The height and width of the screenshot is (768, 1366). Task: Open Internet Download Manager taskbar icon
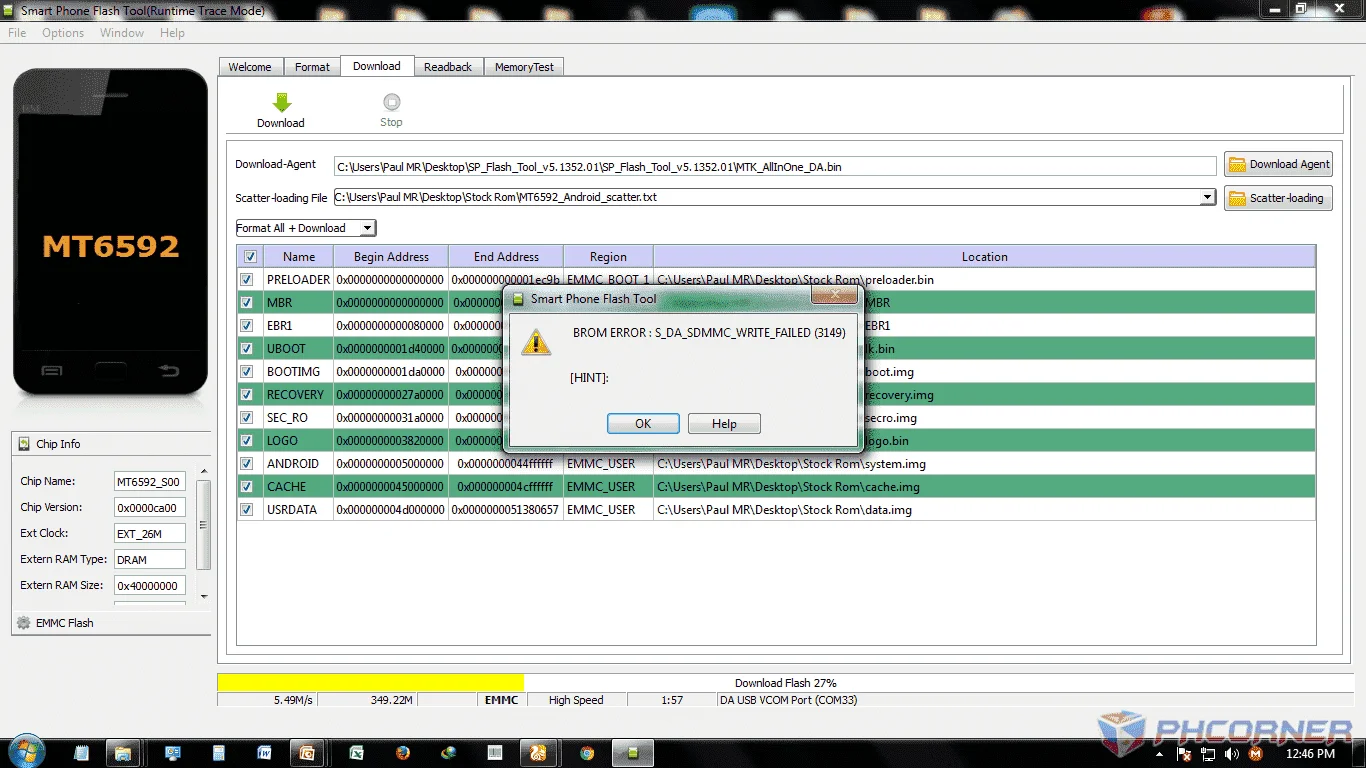(x=449, y=753)
